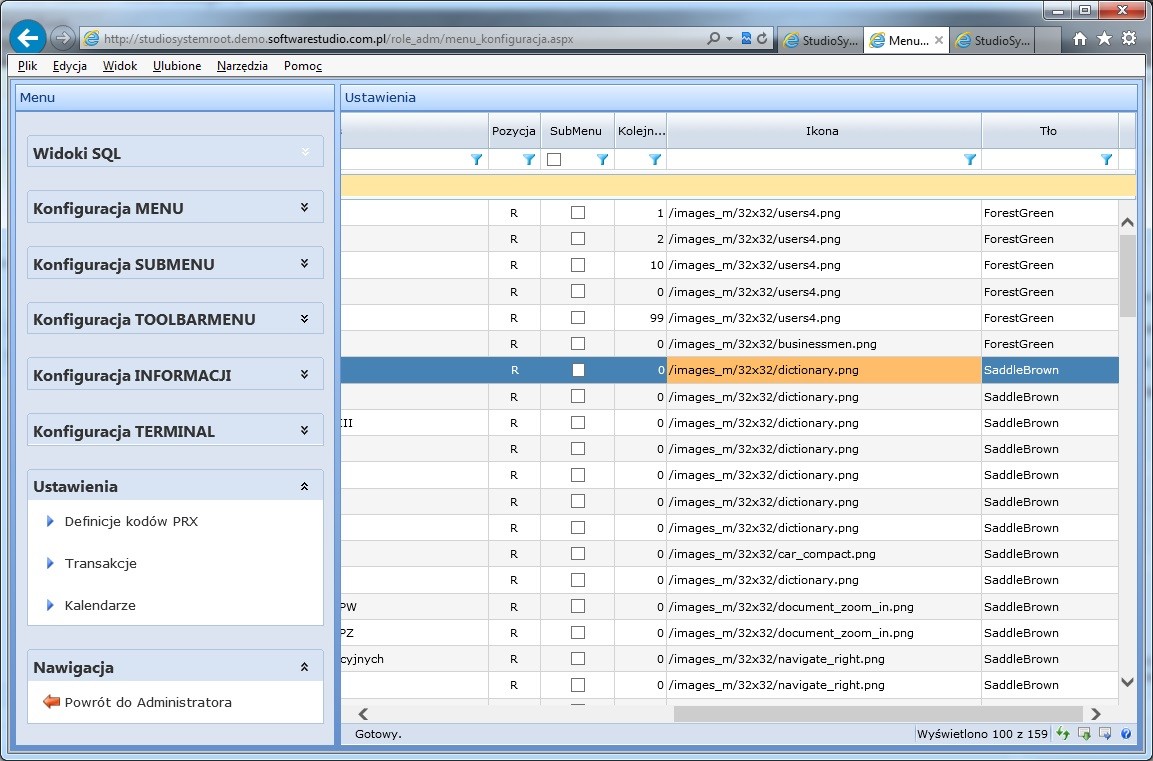
Task: Open a new blank browser tab
Action: (x=1048, y=40)
